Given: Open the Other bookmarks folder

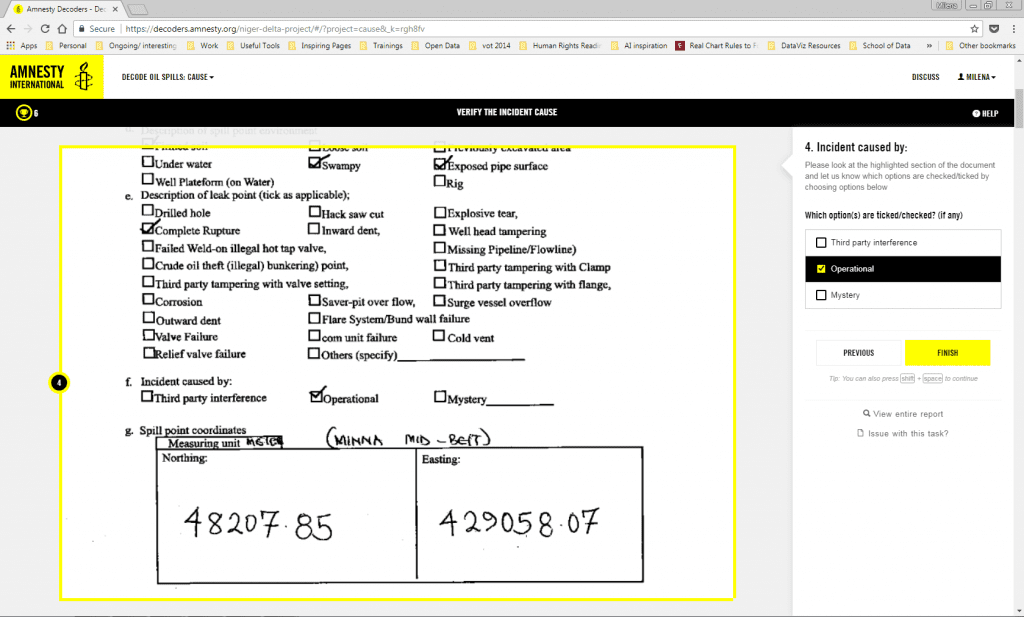Looking at the screenshot, I should pyautogui.click(x=980, y=46).
